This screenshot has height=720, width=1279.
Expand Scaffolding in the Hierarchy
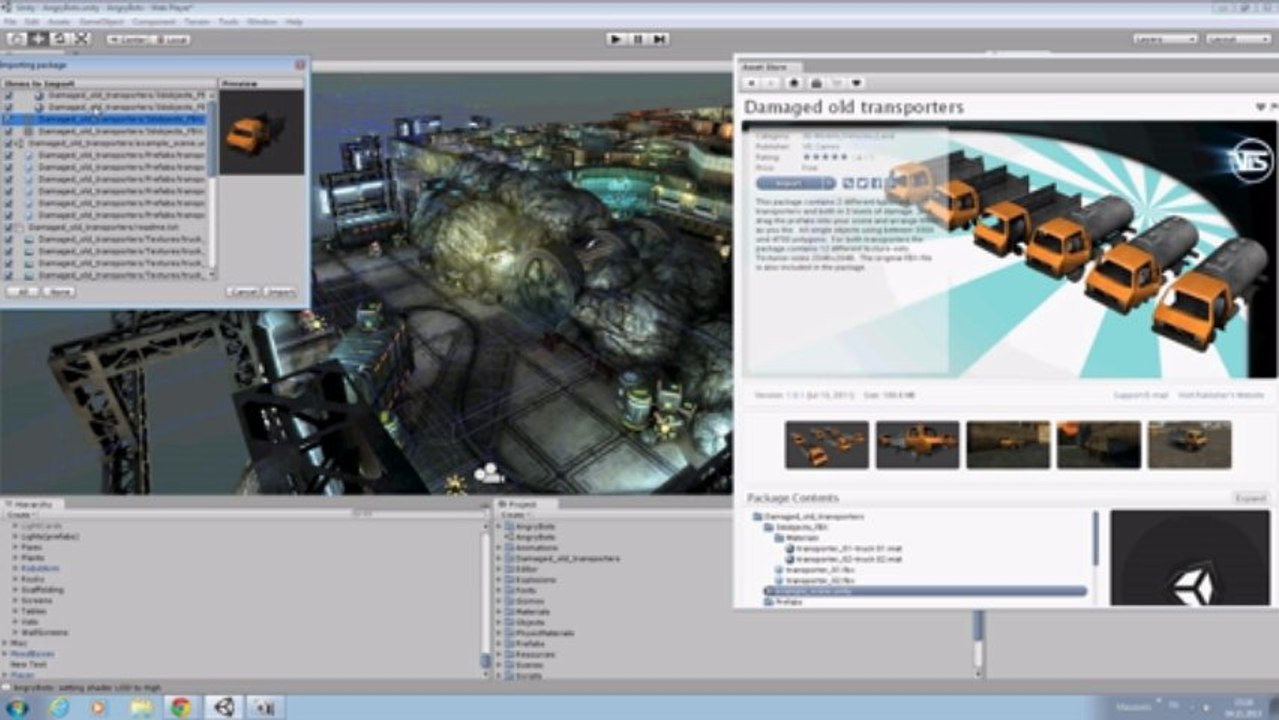pyautogui.click(x=15, y=590)
